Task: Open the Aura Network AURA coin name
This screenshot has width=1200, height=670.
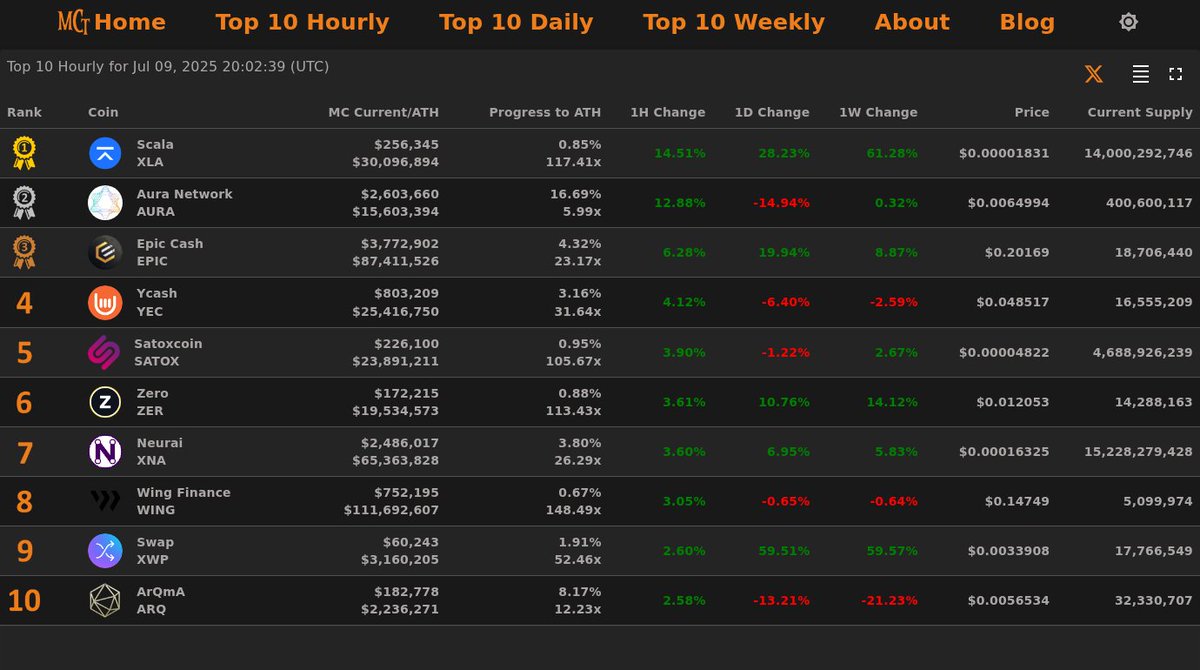Action: click(x=184, y=203)
